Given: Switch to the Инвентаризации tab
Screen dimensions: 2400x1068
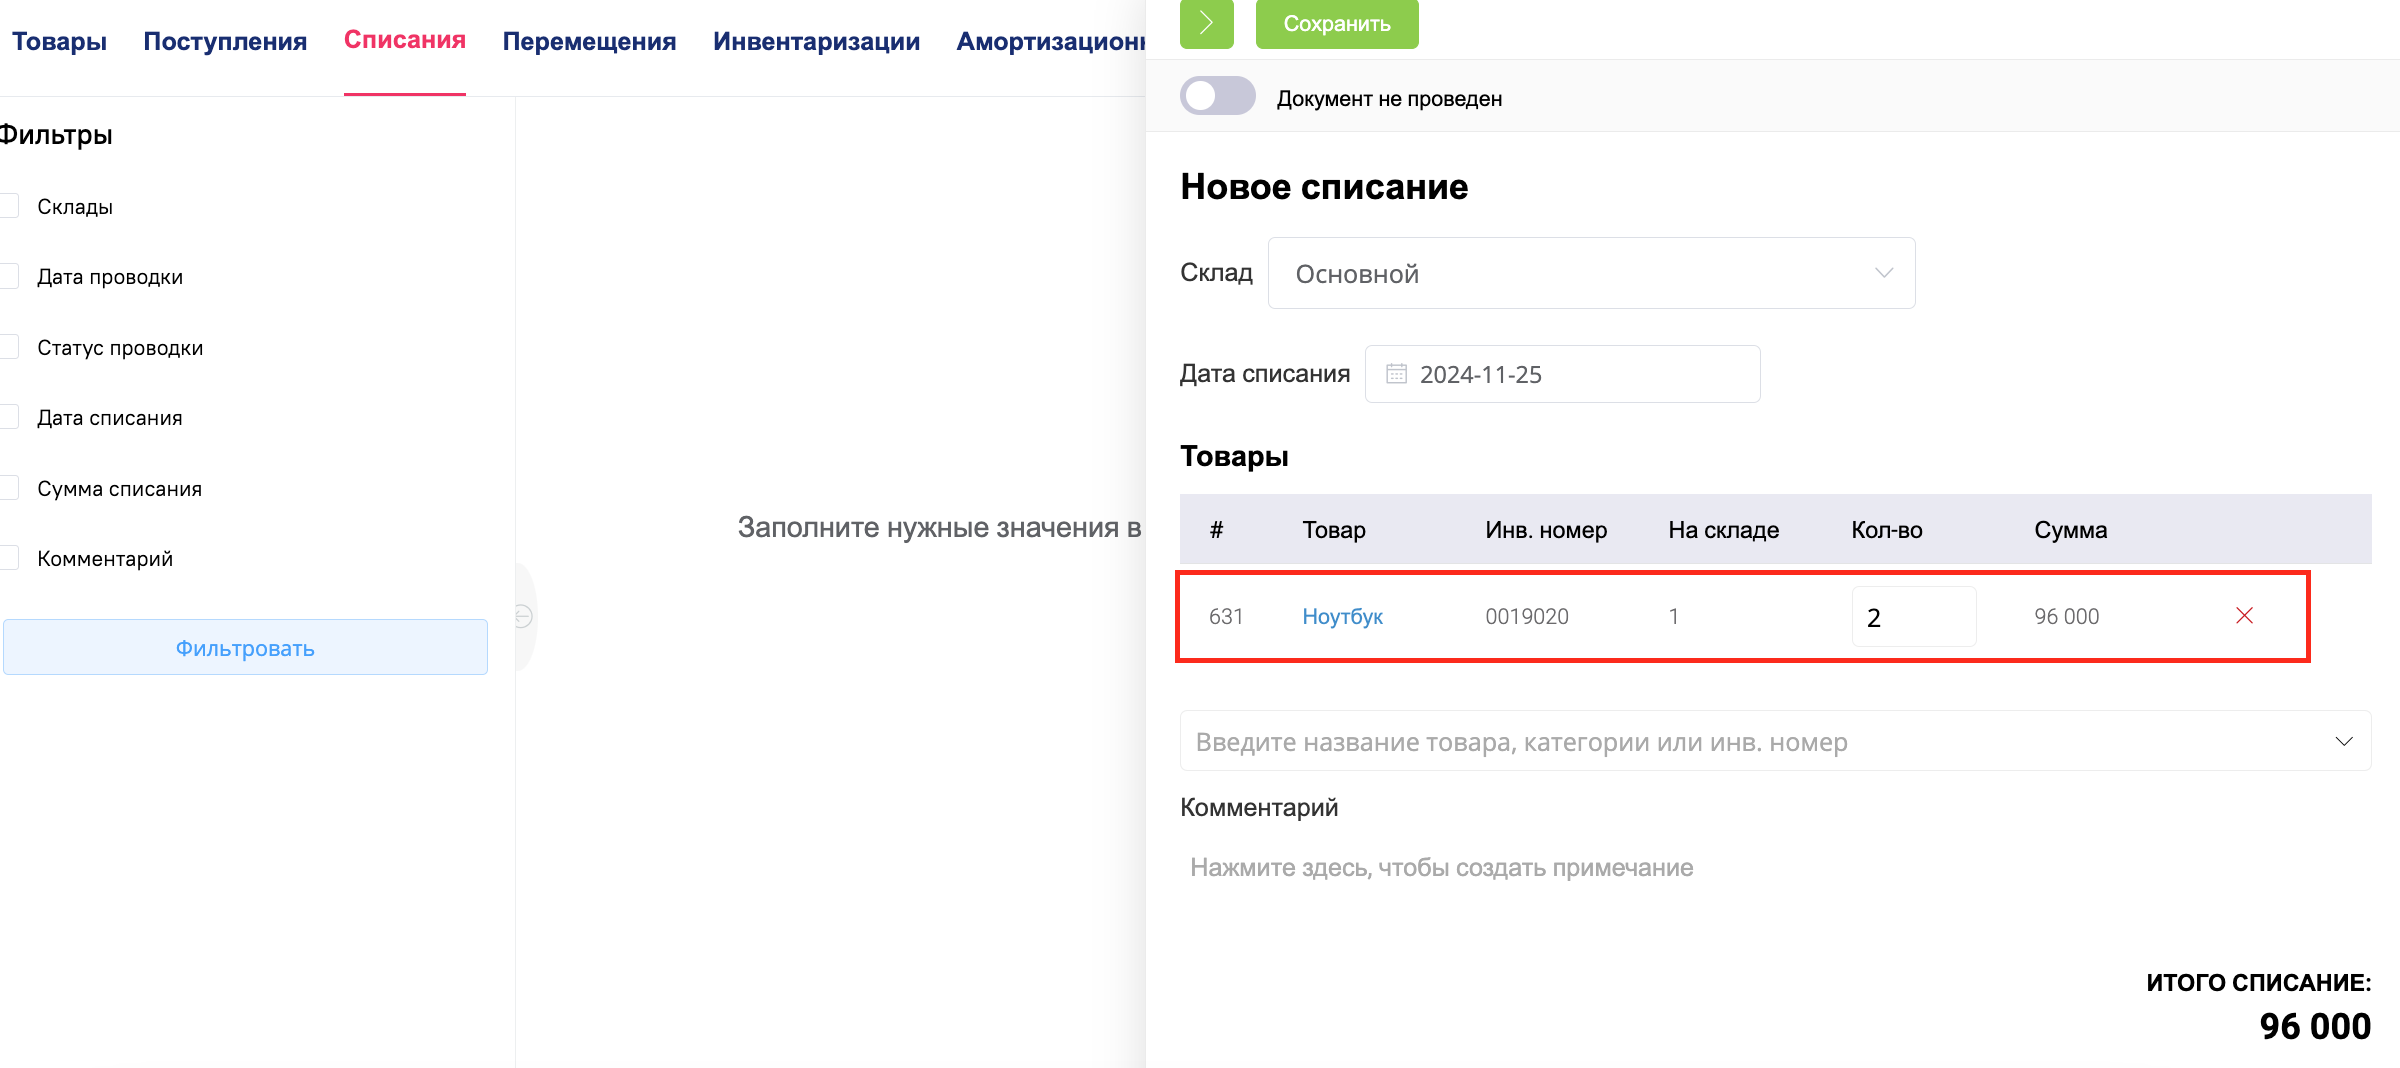Looking at the screenshot, I should click(816, 41).
